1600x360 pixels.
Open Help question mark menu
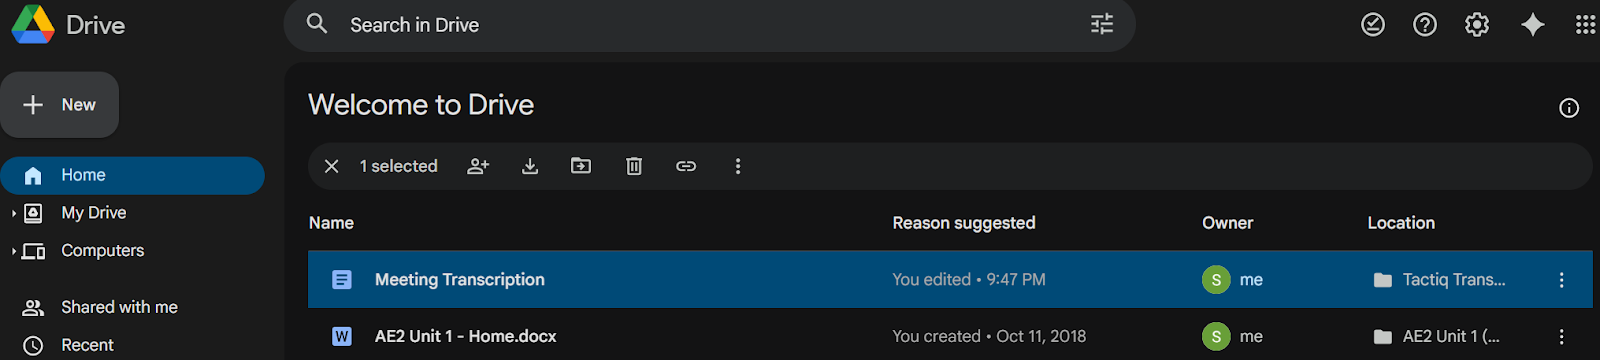1425,25
